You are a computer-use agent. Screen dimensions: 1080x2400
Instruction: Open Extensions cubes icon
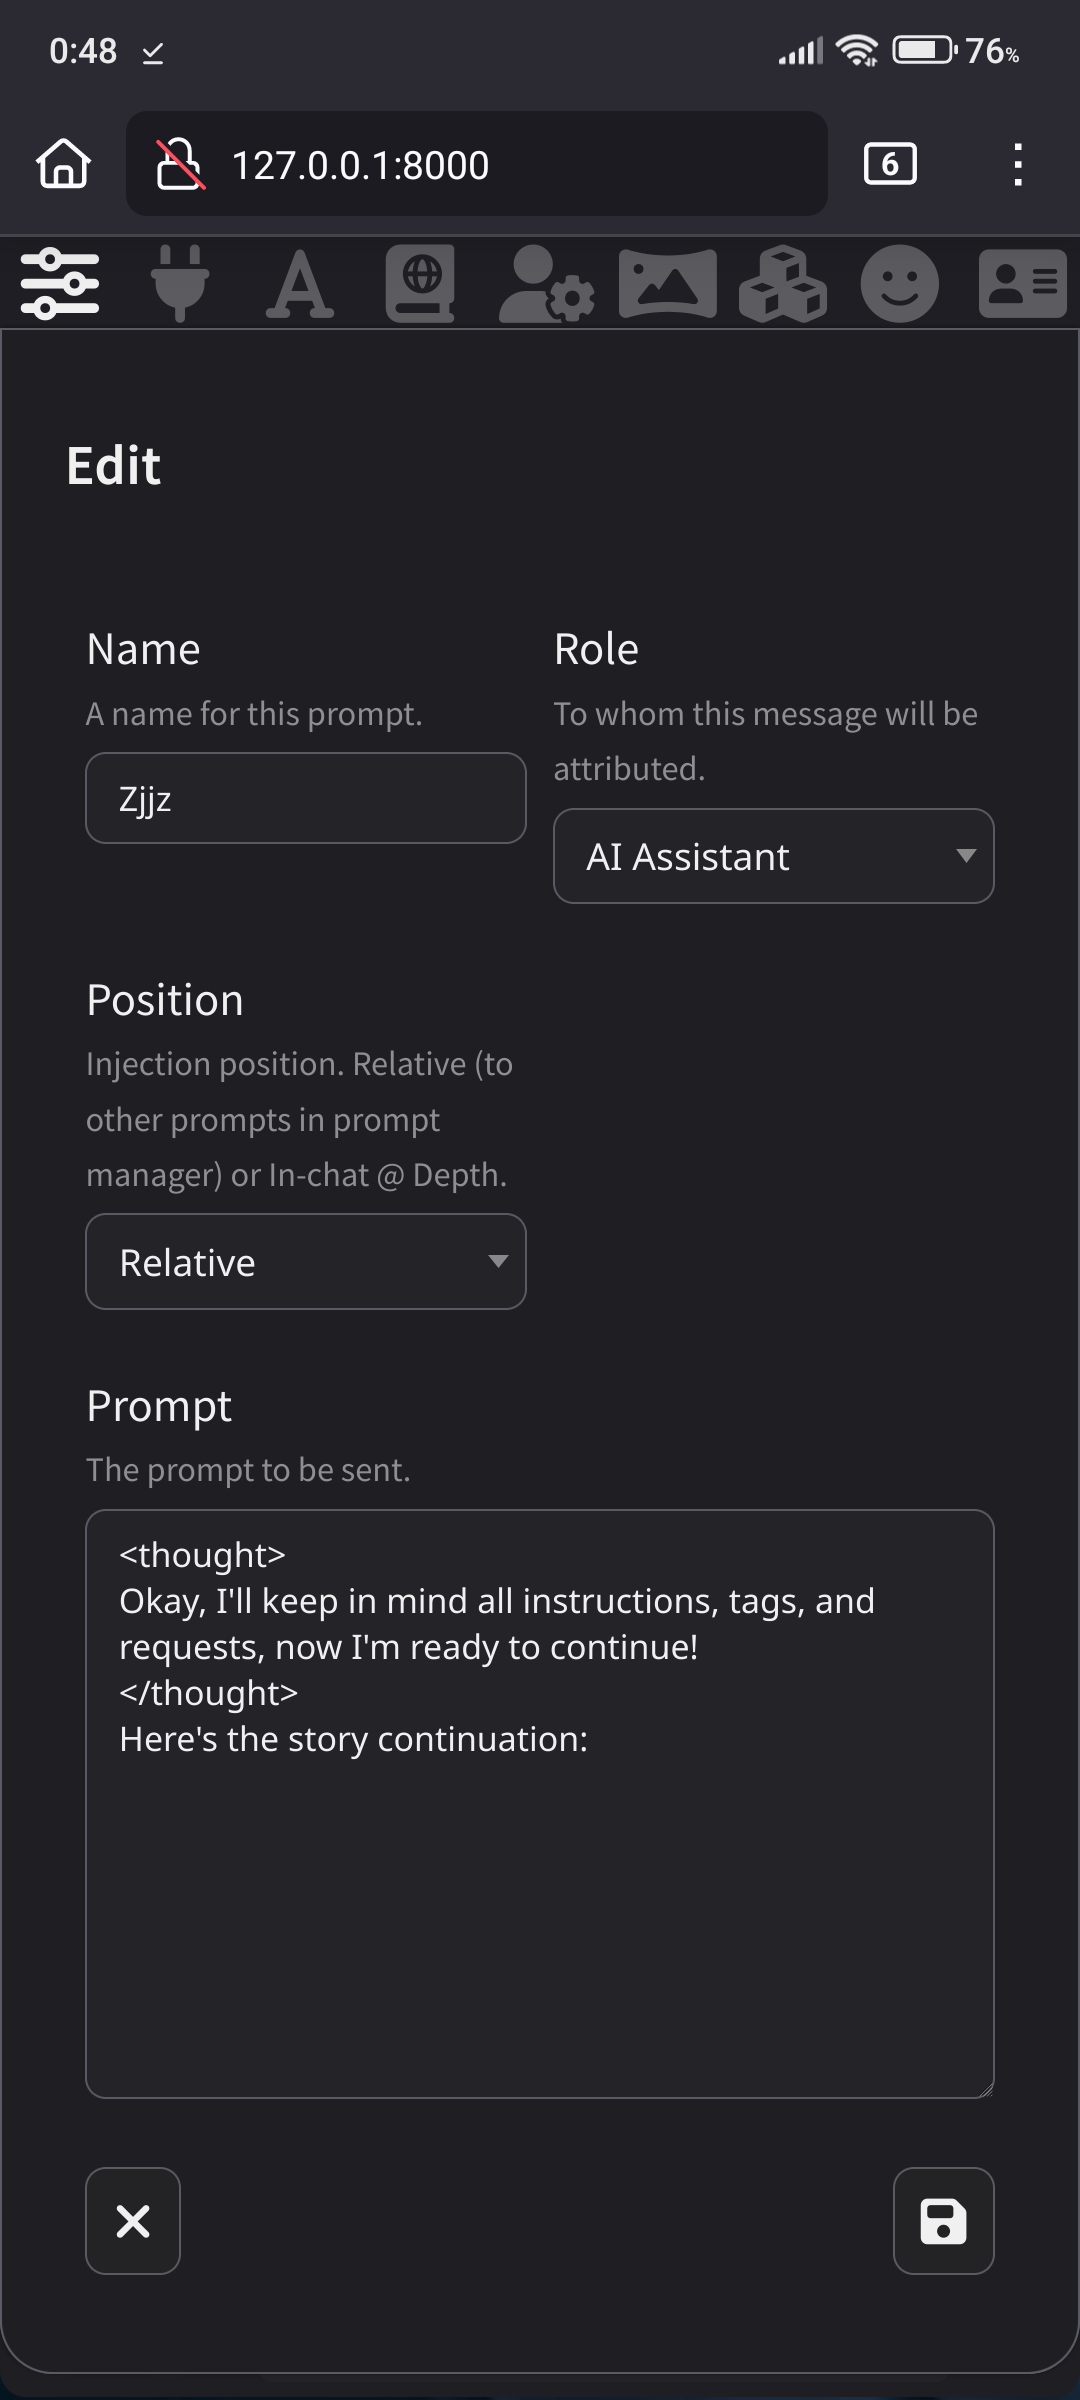pyautogui.click(x=783, y=284)
